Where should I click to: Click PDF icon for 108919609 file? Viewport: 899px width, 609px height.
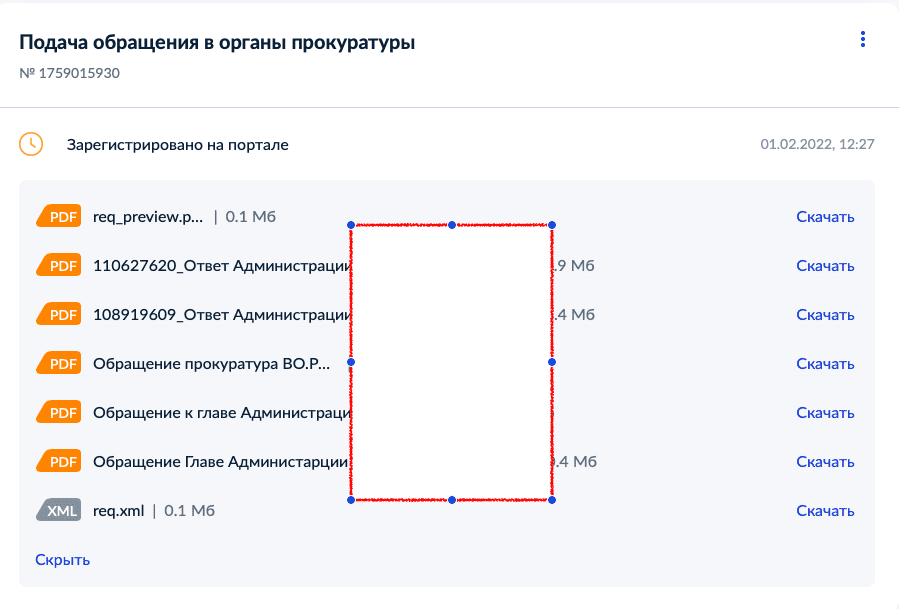(x=58, y=314)
